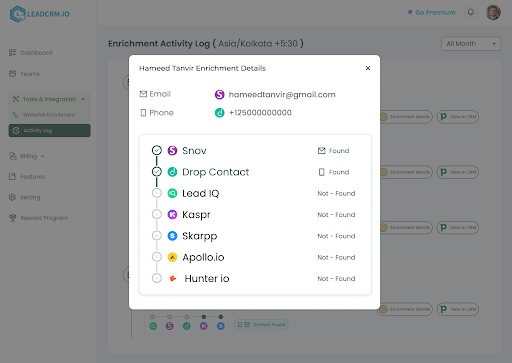This screenshot has width=512, height=363.
Task: Click the Billing document icon
Action: pyautogui.click(x=13, y=156)
